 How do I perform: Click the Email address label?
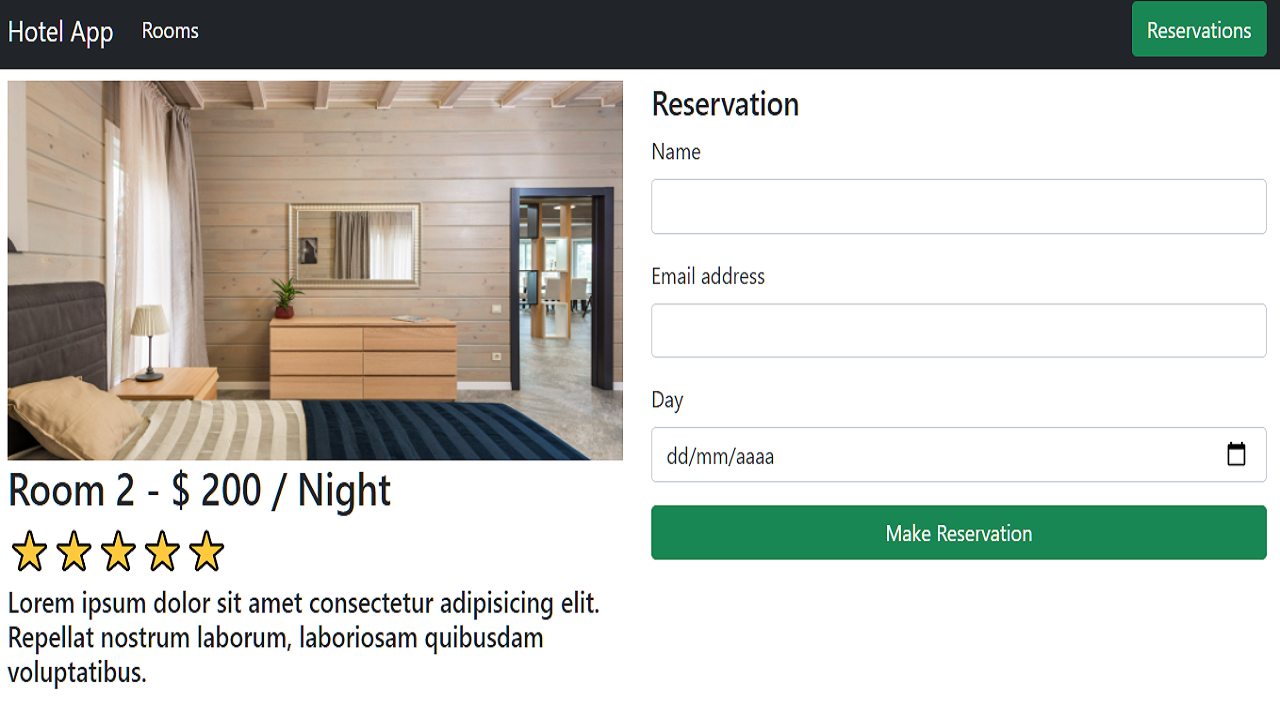point(708,276)
